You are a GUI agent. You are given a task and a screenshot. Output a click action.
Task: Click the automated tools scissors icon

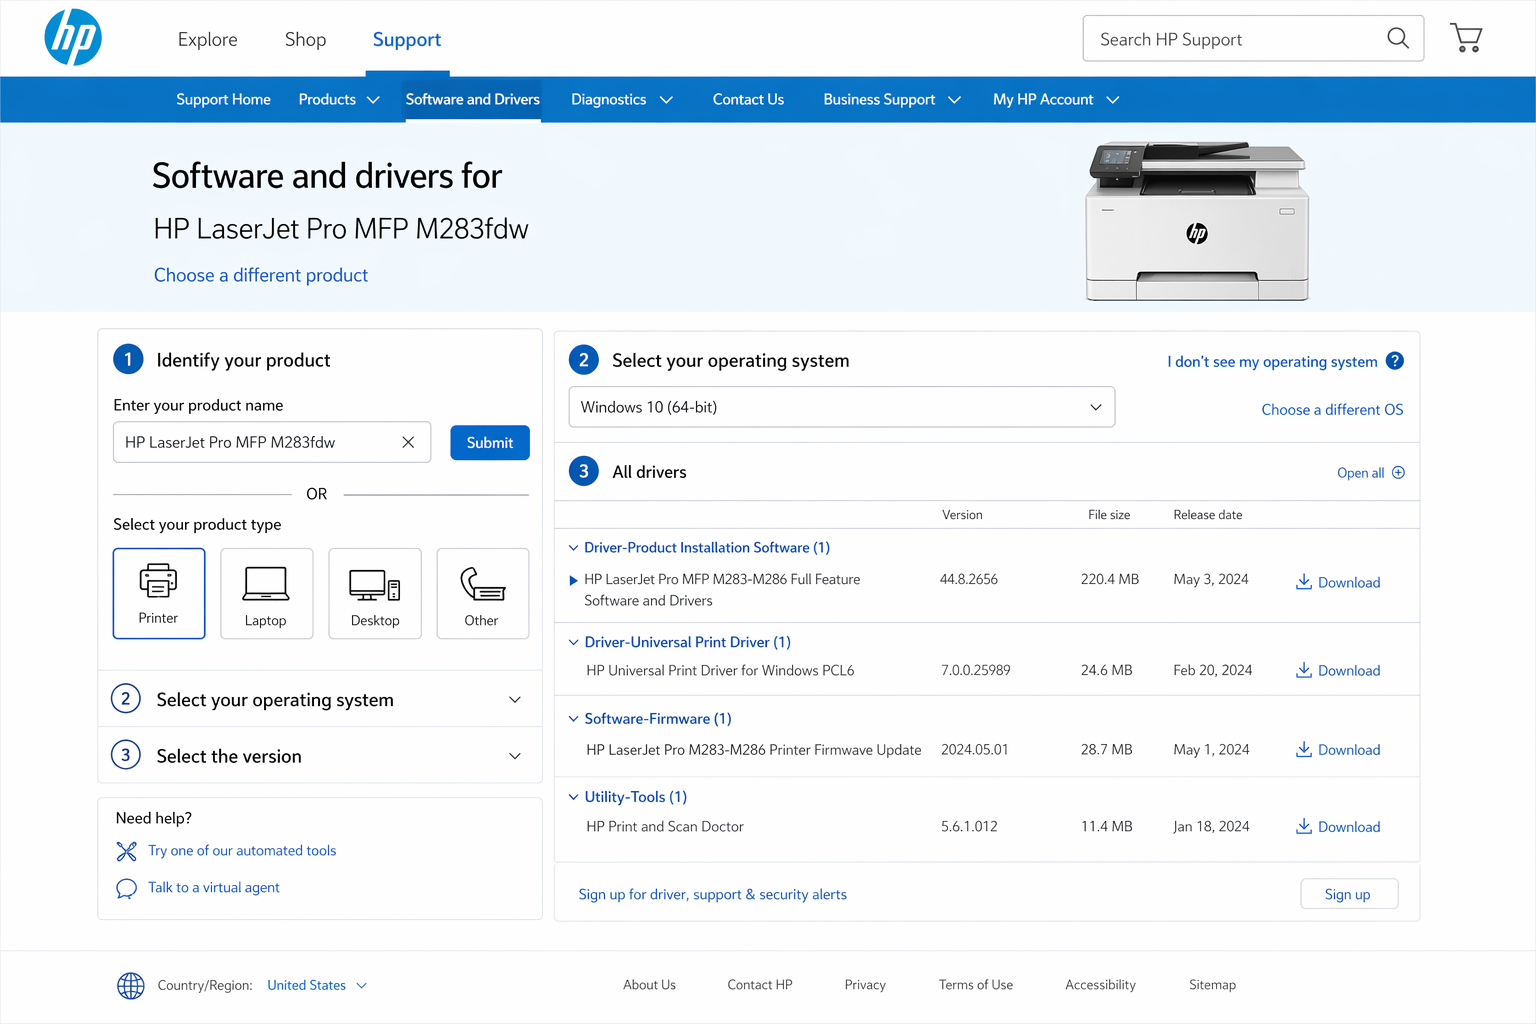point(126,851)
